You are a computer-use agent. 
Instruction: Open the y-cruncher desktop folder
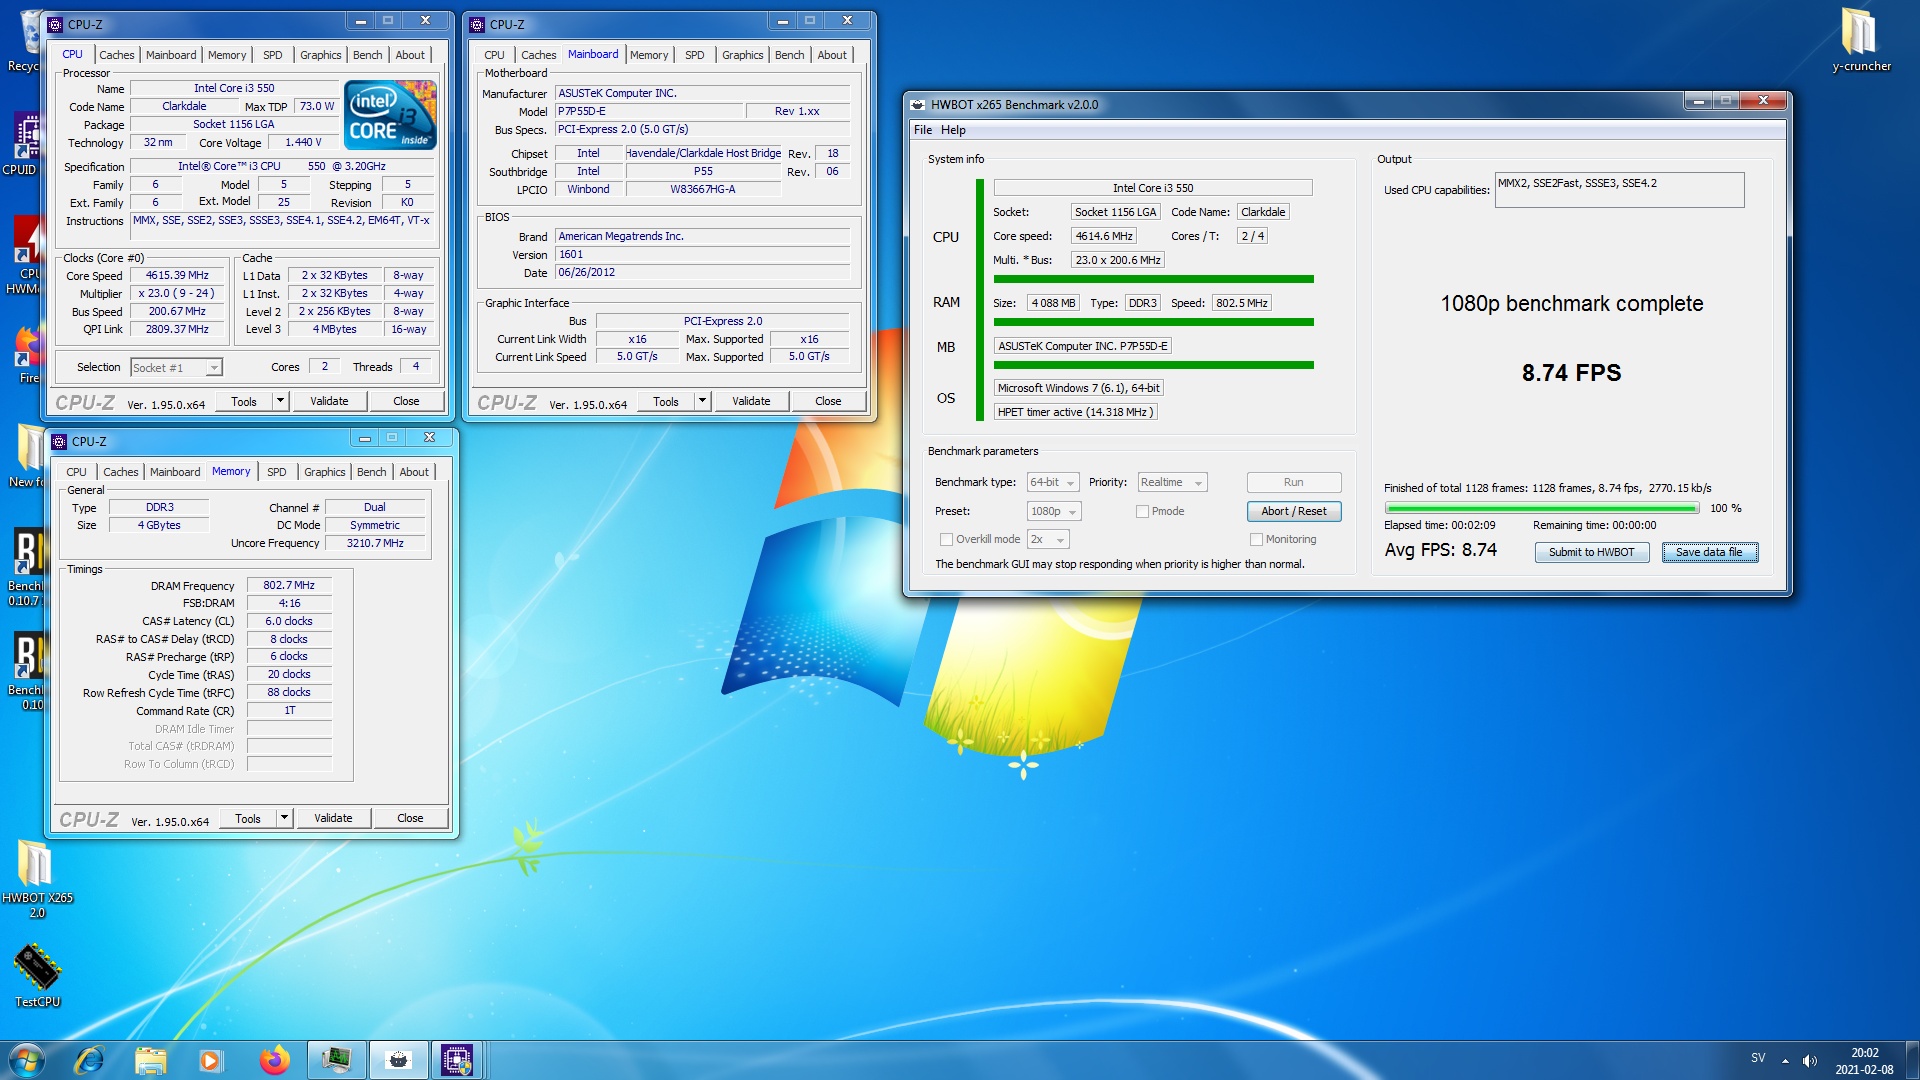point(1860,40)
